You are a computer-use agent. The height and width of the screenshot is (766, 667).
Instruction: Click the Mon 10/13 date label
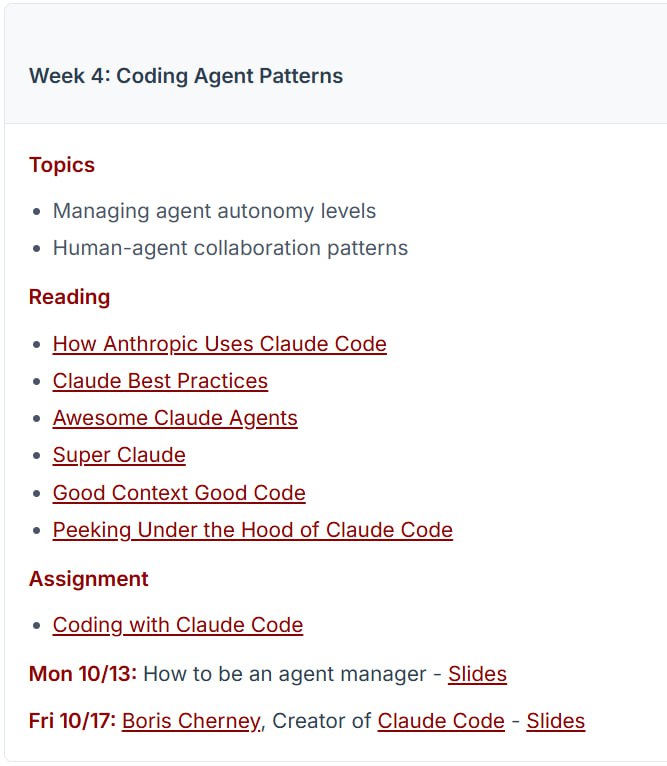pyautogui.click(x=82, y=674)
